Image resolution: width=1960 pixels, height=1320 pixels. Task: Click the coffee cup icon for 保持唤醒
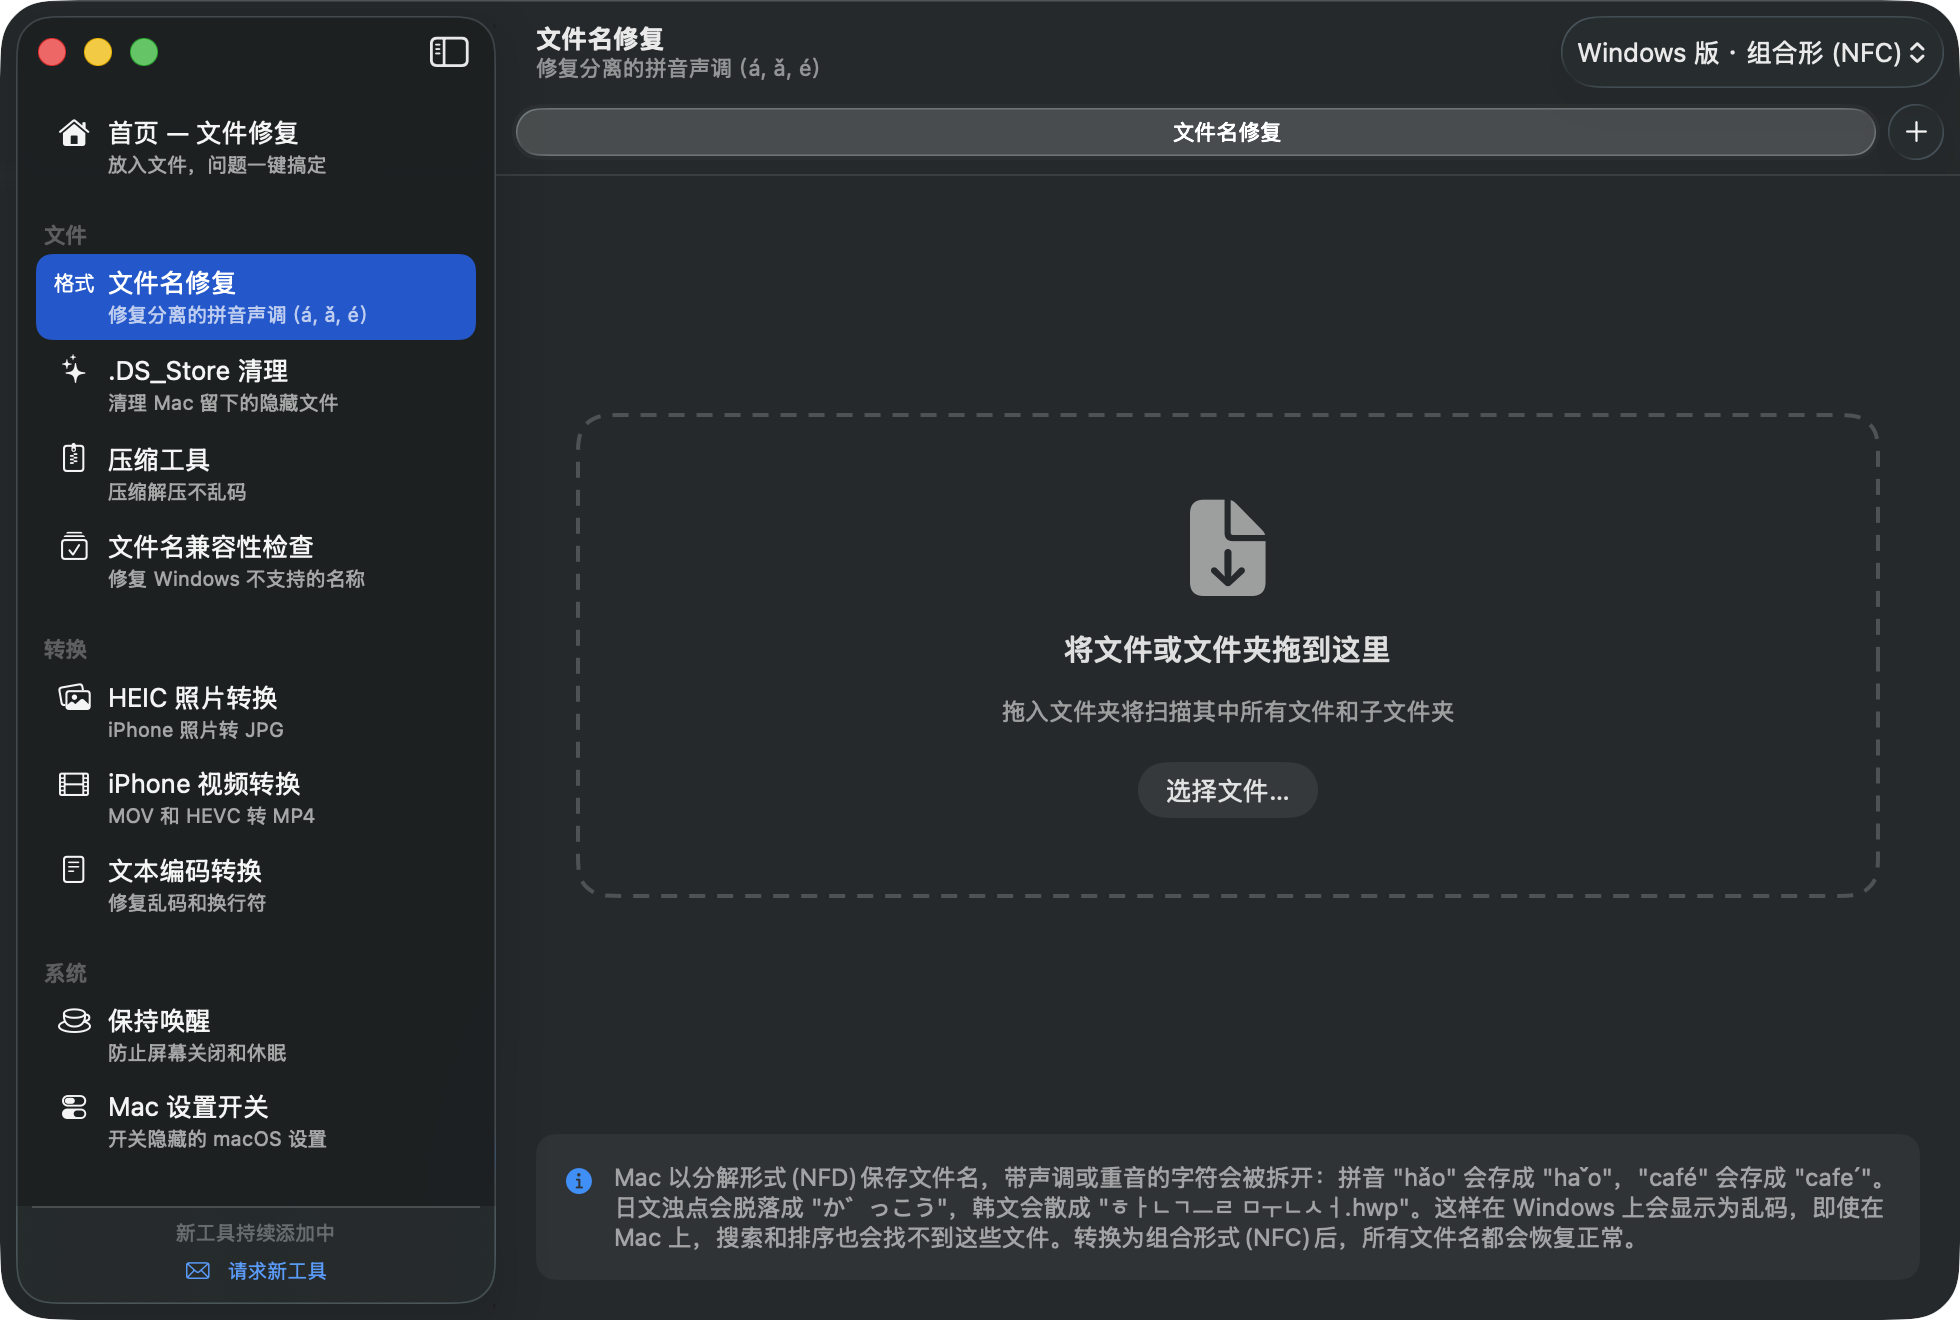(x=74, y=1020)
